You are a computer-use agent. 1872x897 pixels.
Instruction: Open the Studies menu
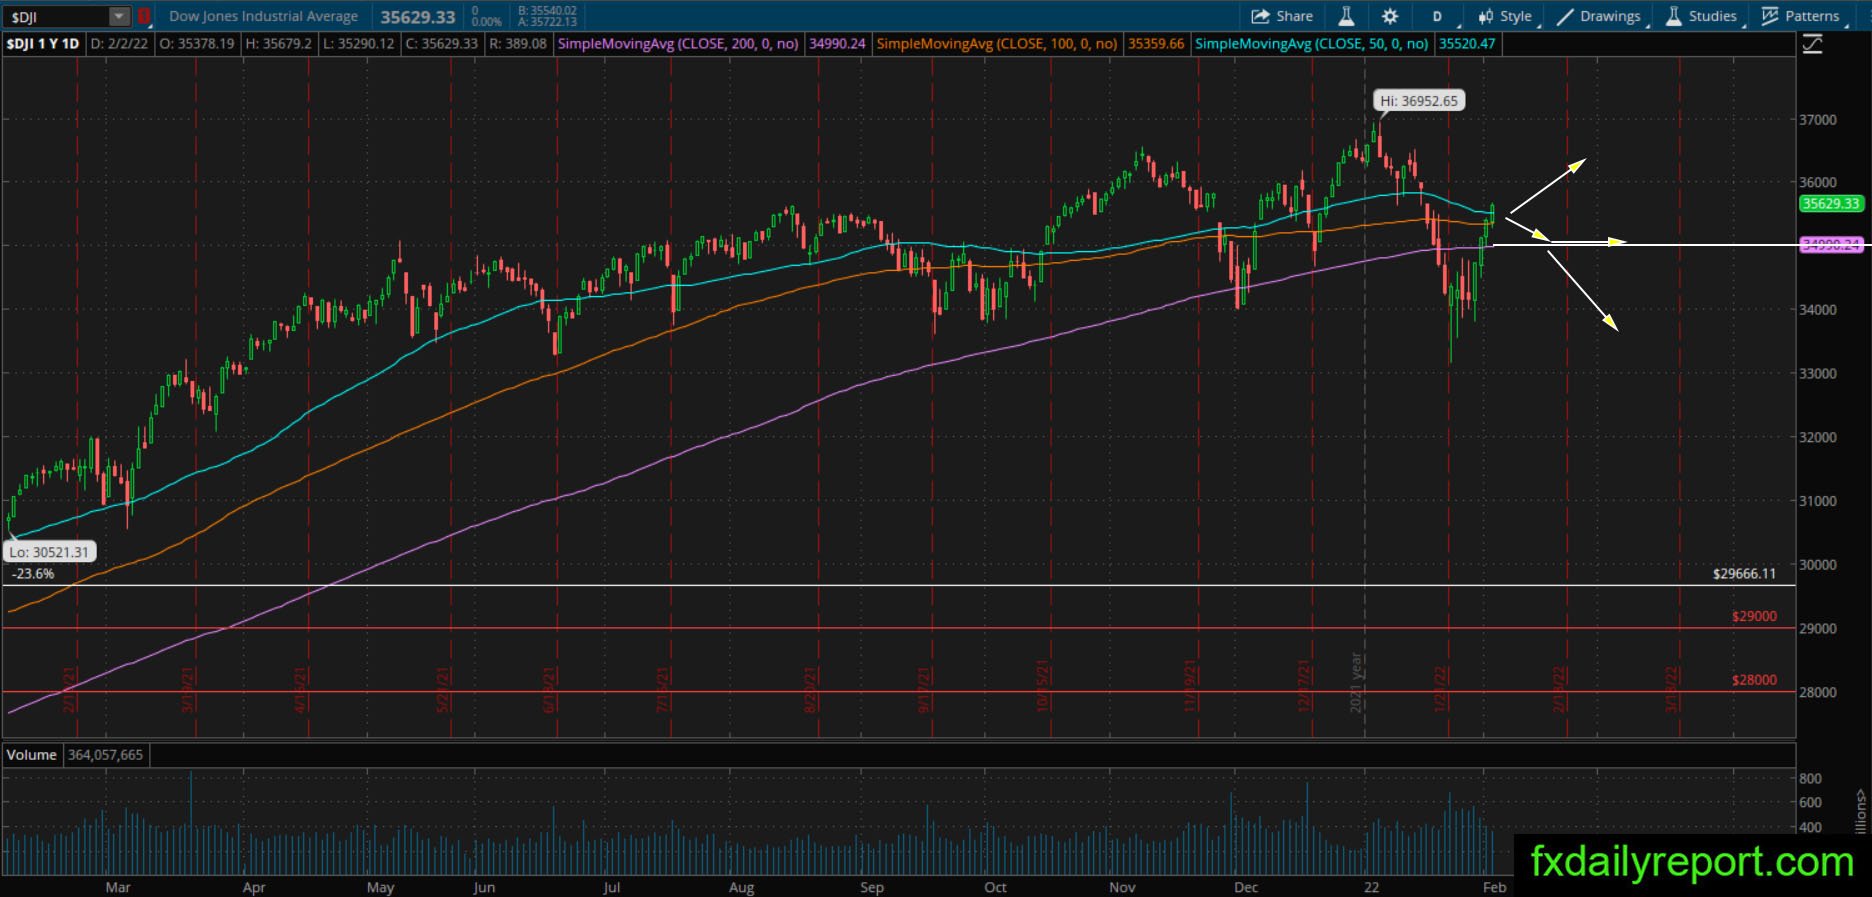pyautogui.click(x=1703, y=16)
